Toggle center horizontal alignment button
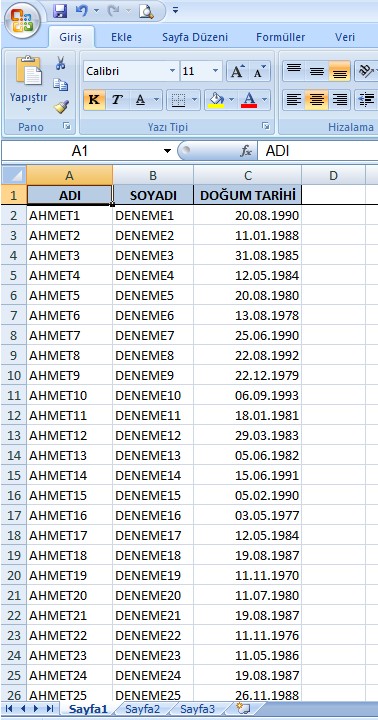This screenshot has height=720, width=378. click(x=316, y=100)
